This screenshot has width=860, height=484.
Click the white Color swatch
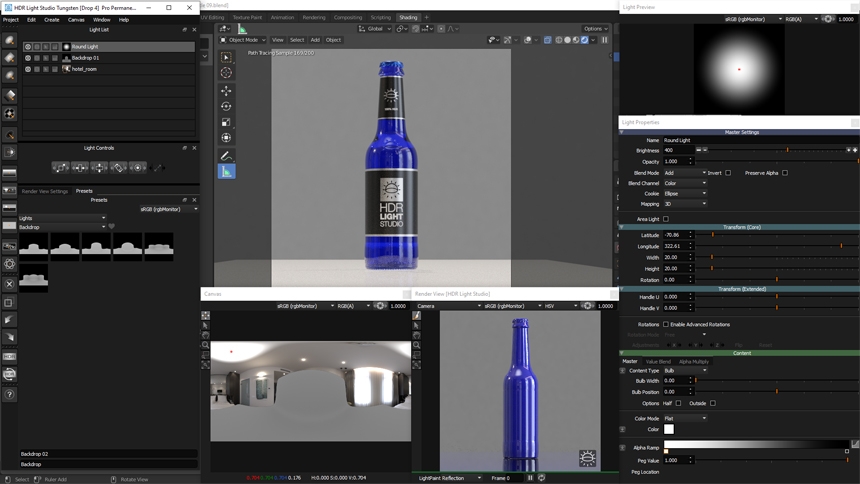point(669,429)
